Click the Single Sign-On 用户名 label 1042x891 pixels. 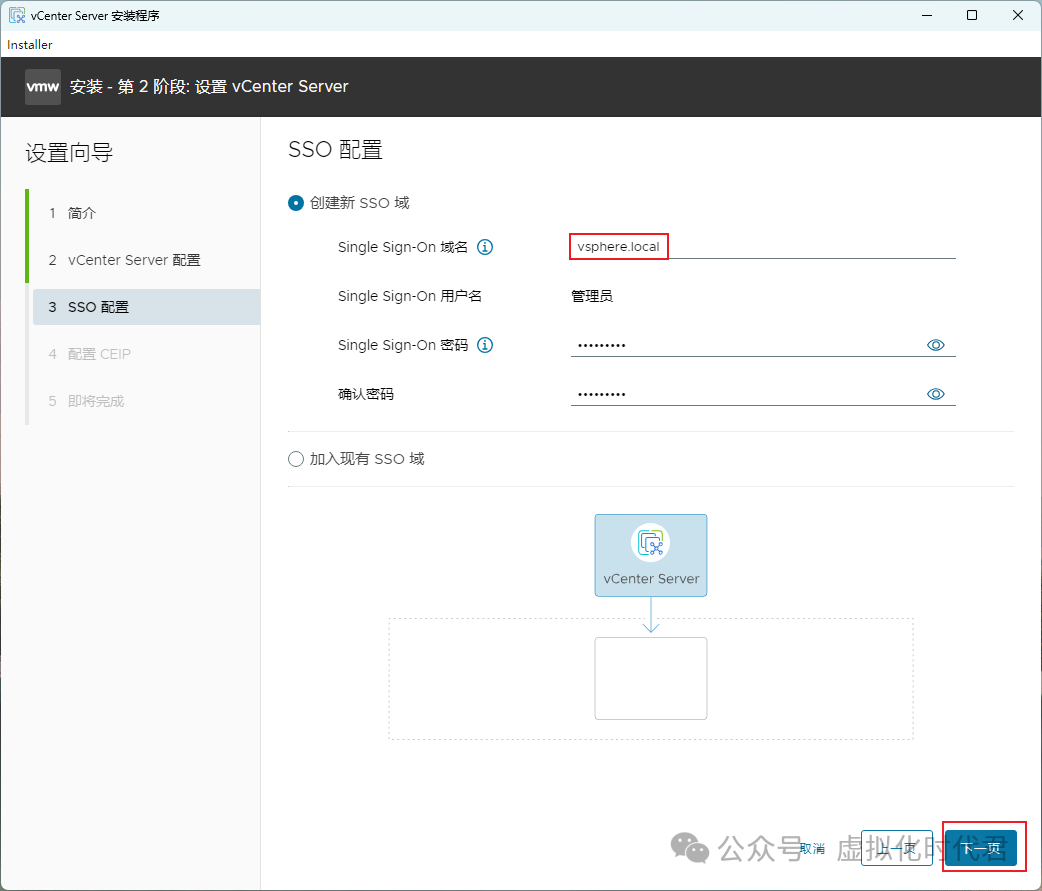(409, 296)
